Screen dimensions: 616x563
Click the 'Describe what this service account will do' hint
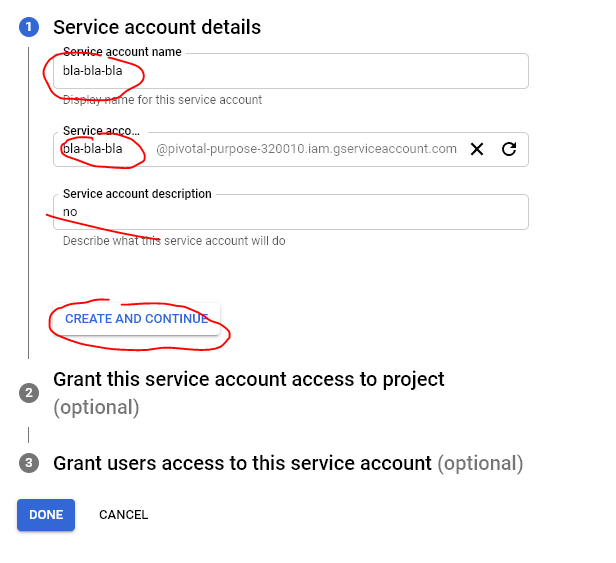pos(174,241)
